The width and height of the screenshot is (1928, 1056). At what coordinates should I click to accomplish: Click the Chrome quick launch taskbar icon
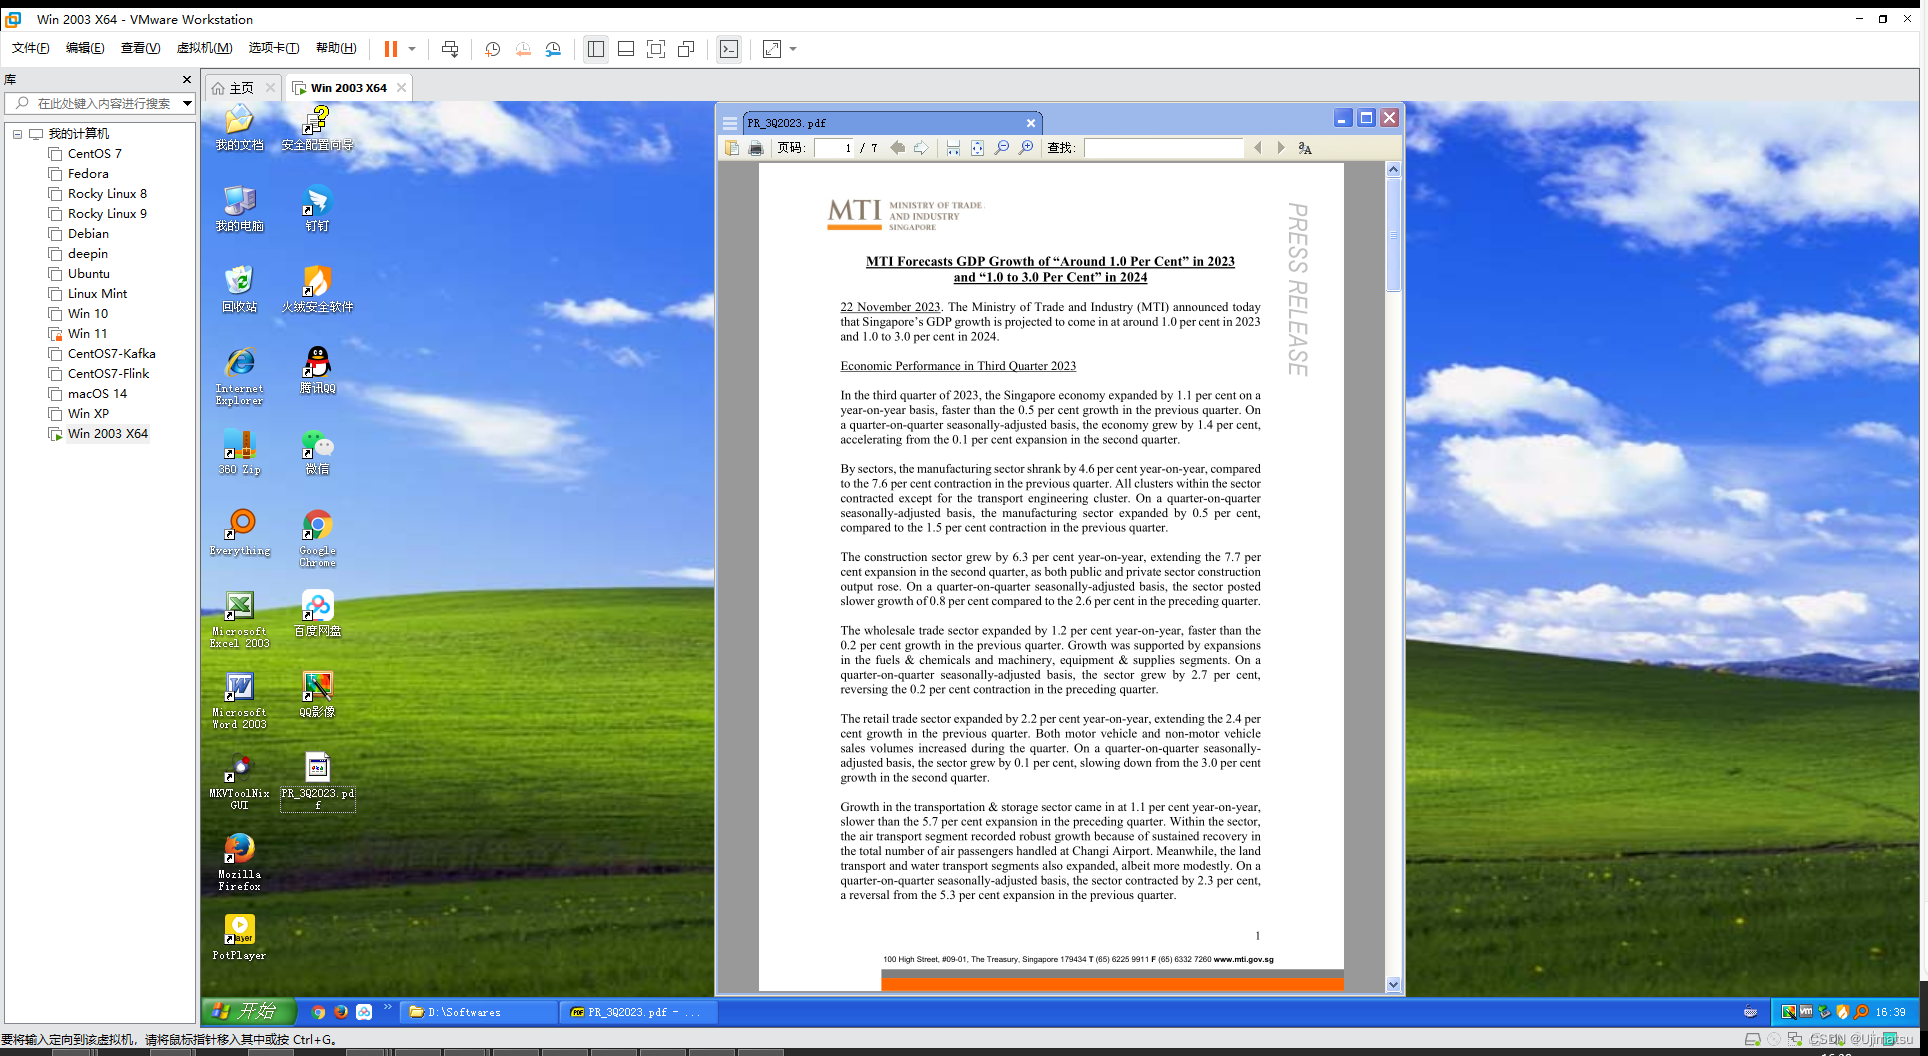click(318, 1012)
